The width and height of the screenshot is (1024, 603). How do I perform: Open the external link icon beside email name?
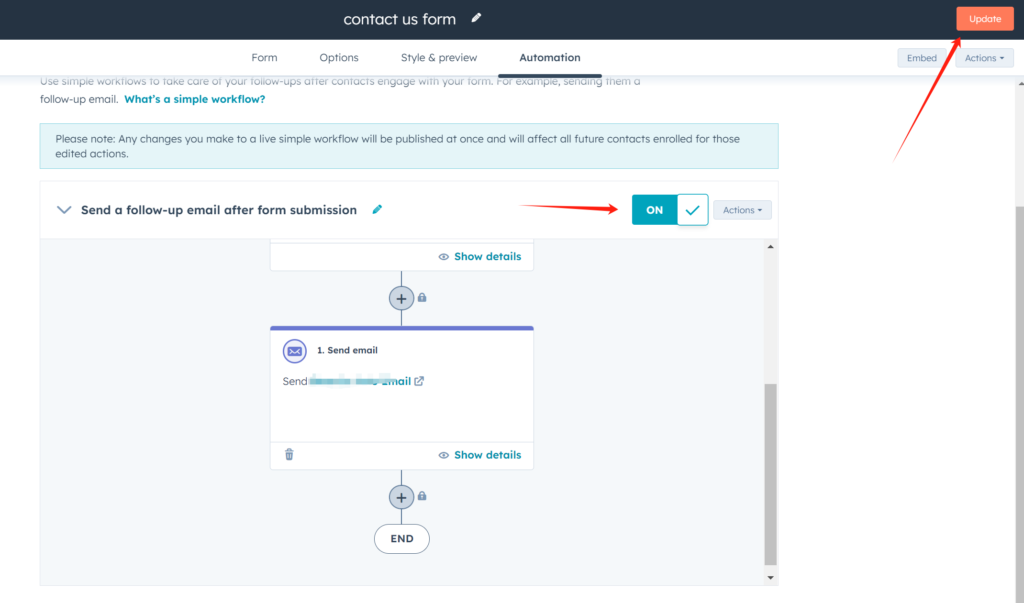click(419, 381)
